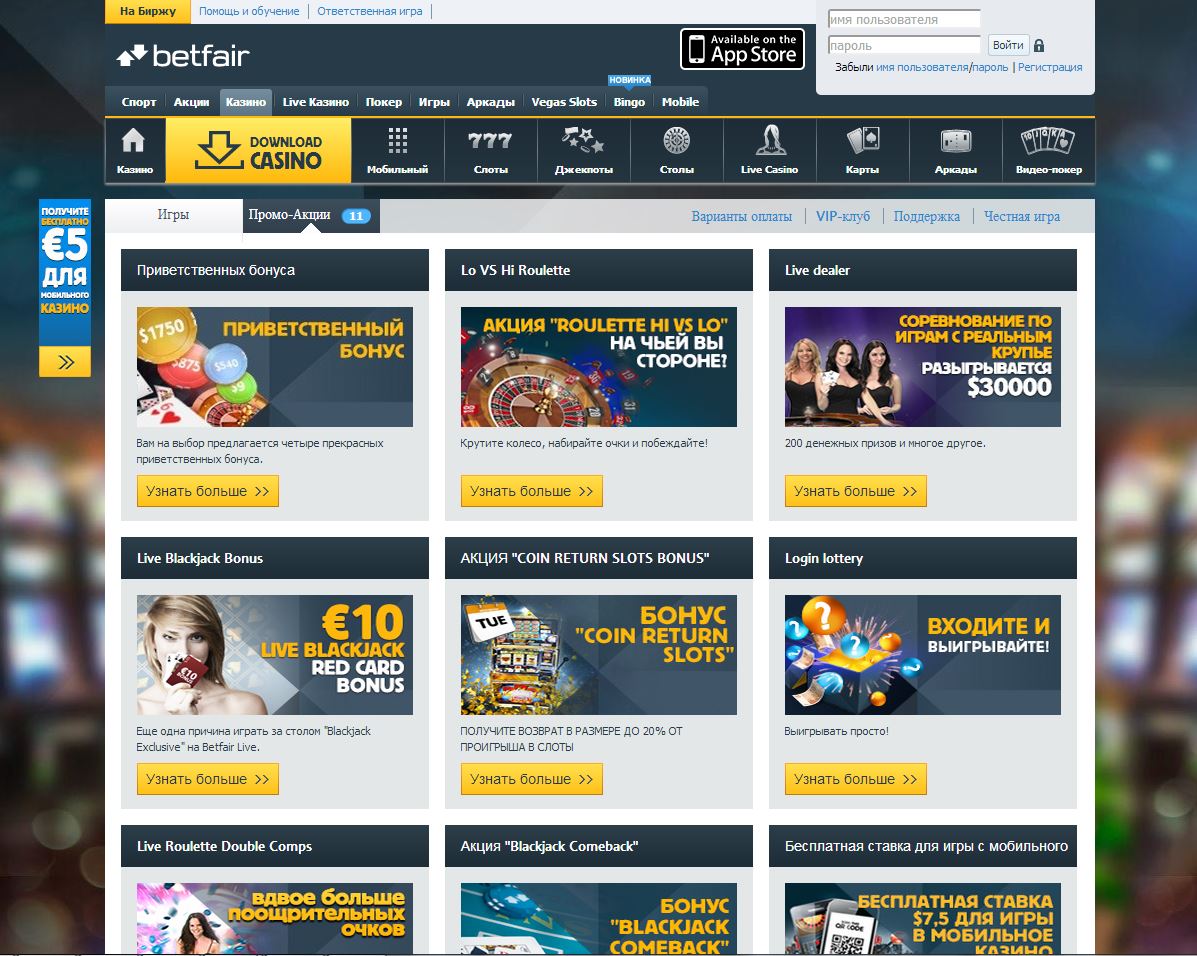Select Bingo in the main menu

pos(629,102)
